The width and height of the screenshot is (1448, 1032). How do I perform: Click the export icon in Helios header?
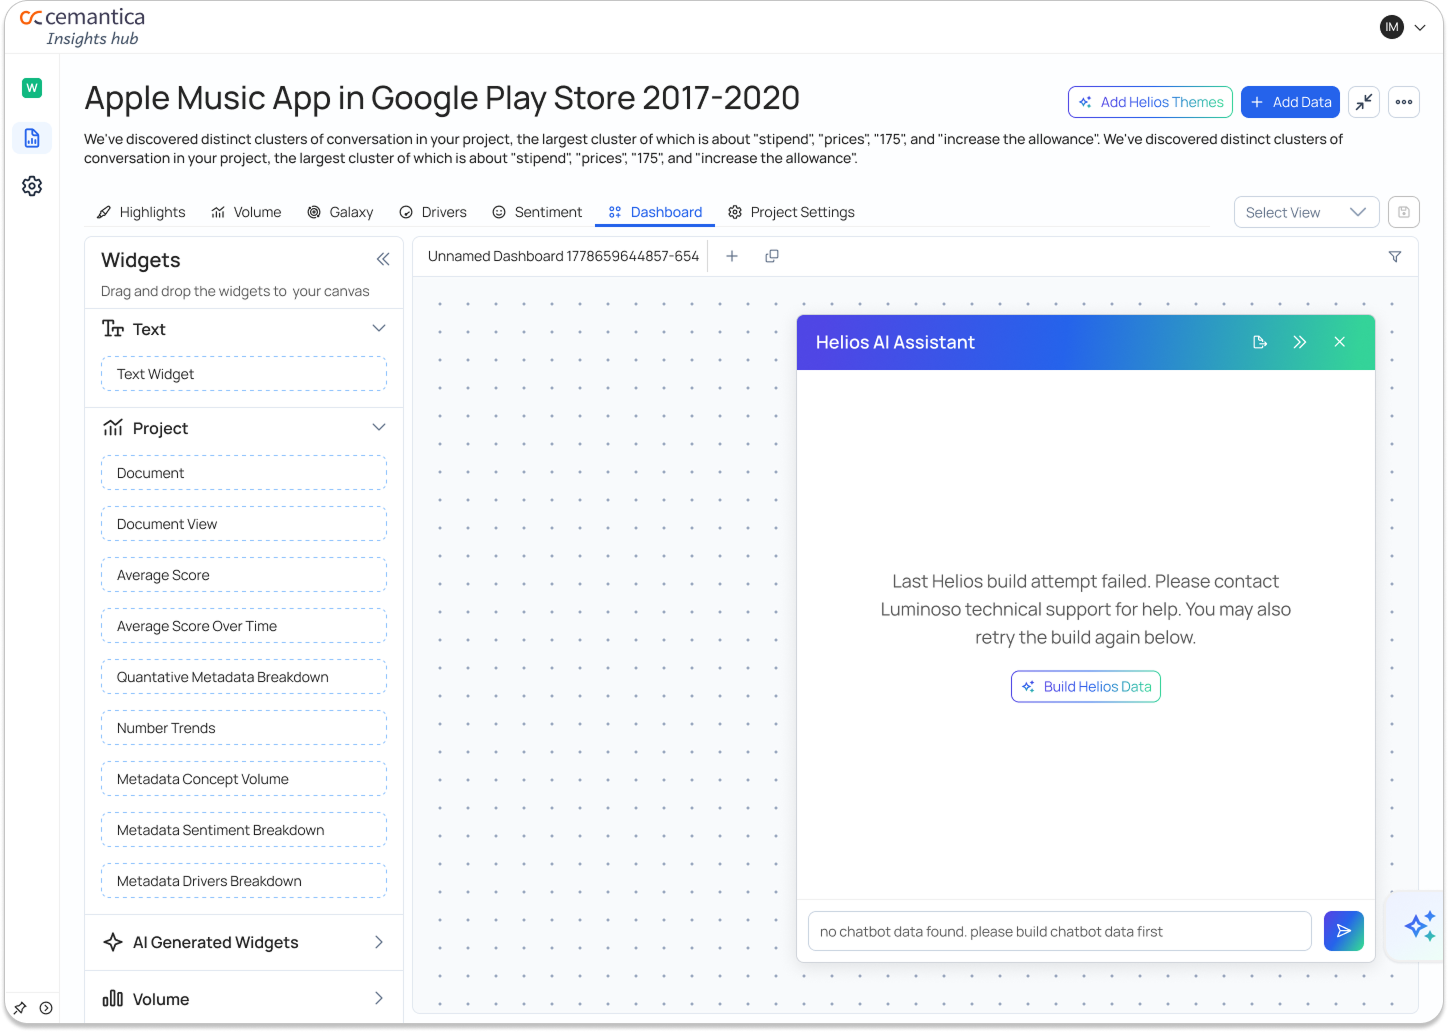1260,342
